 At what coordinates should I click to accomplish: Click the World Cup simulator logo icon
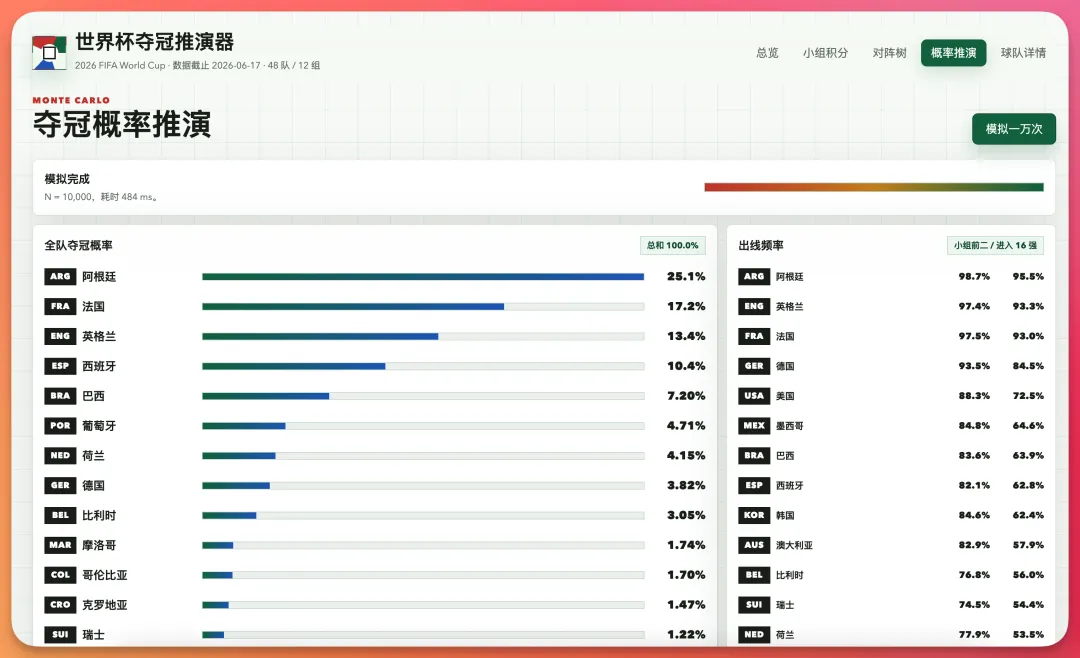[x=49, y=52]
